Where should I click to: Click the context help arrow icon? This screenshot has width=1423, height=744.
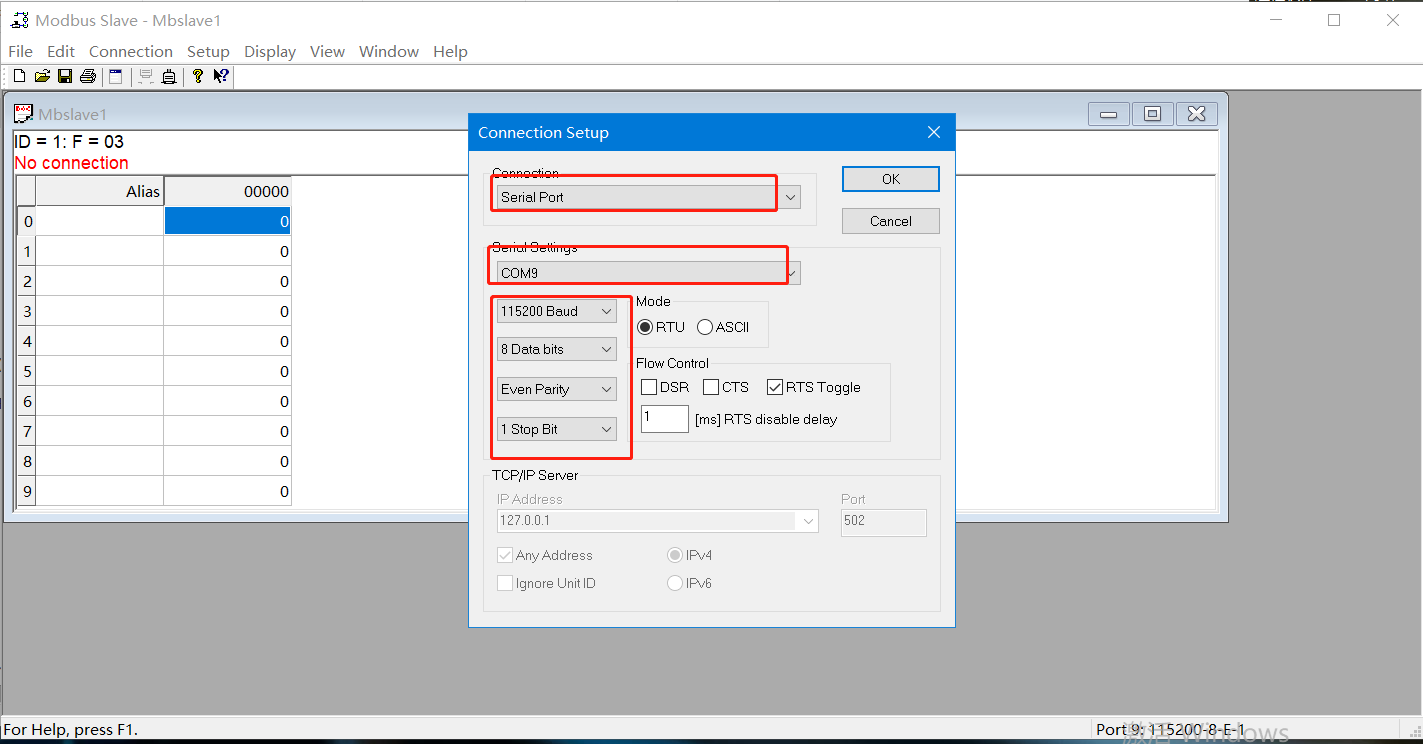pos(221,76)
